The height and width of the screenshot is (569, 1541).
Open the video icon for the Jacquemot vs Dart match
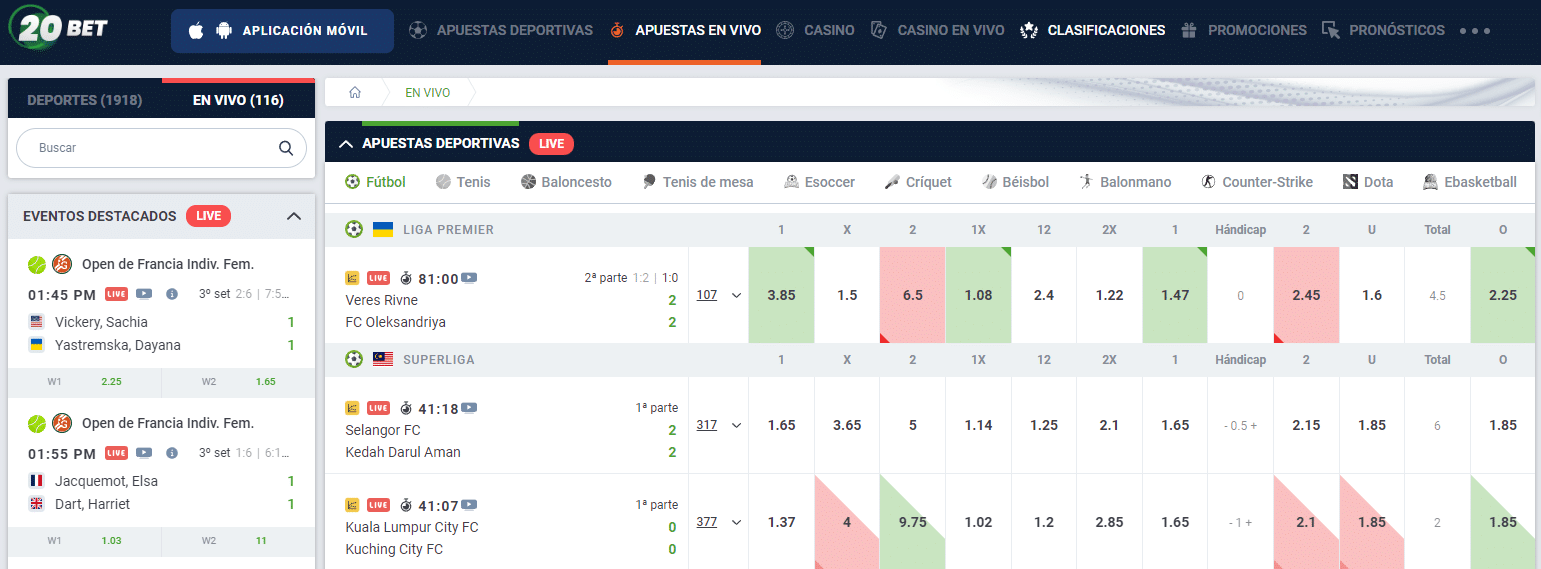click(x=144, y=453)
